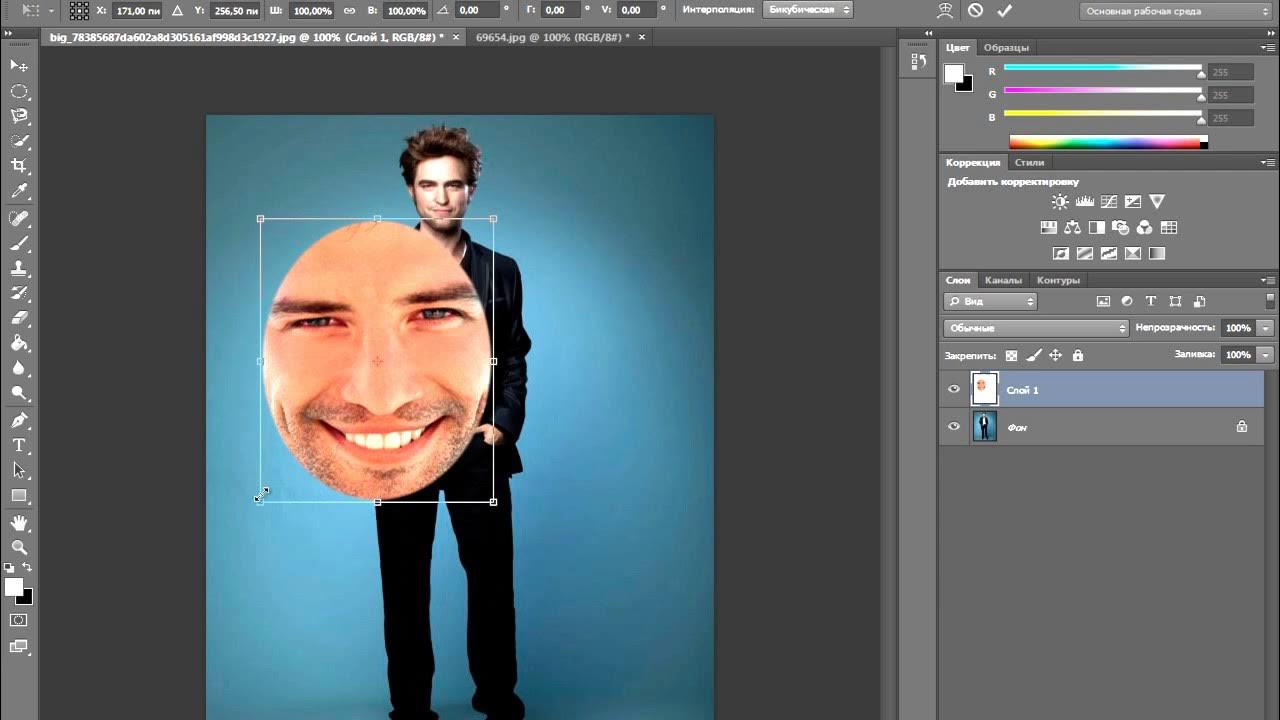
Task: Select the Healing Brush tool
Action: point(19,218)
